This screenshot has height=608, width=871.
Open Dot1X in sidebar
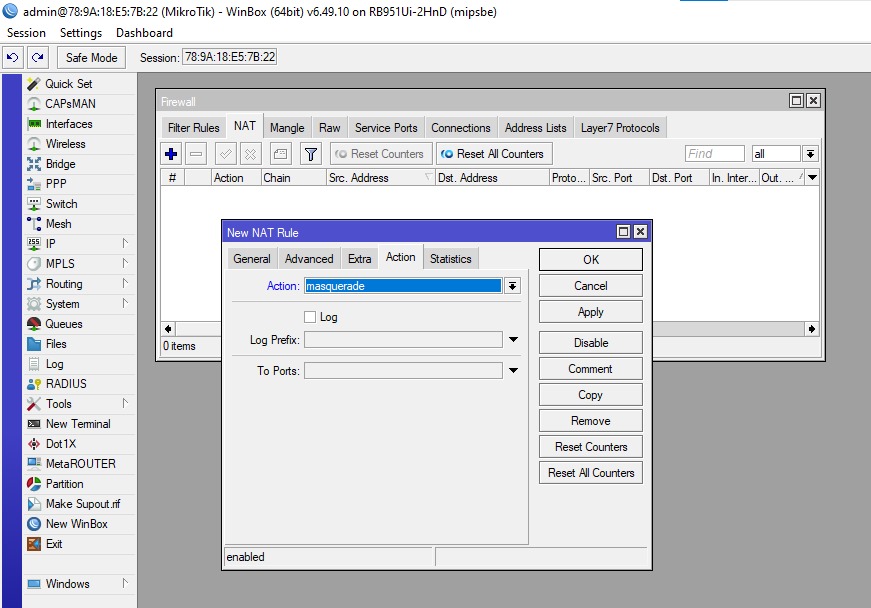79,444
